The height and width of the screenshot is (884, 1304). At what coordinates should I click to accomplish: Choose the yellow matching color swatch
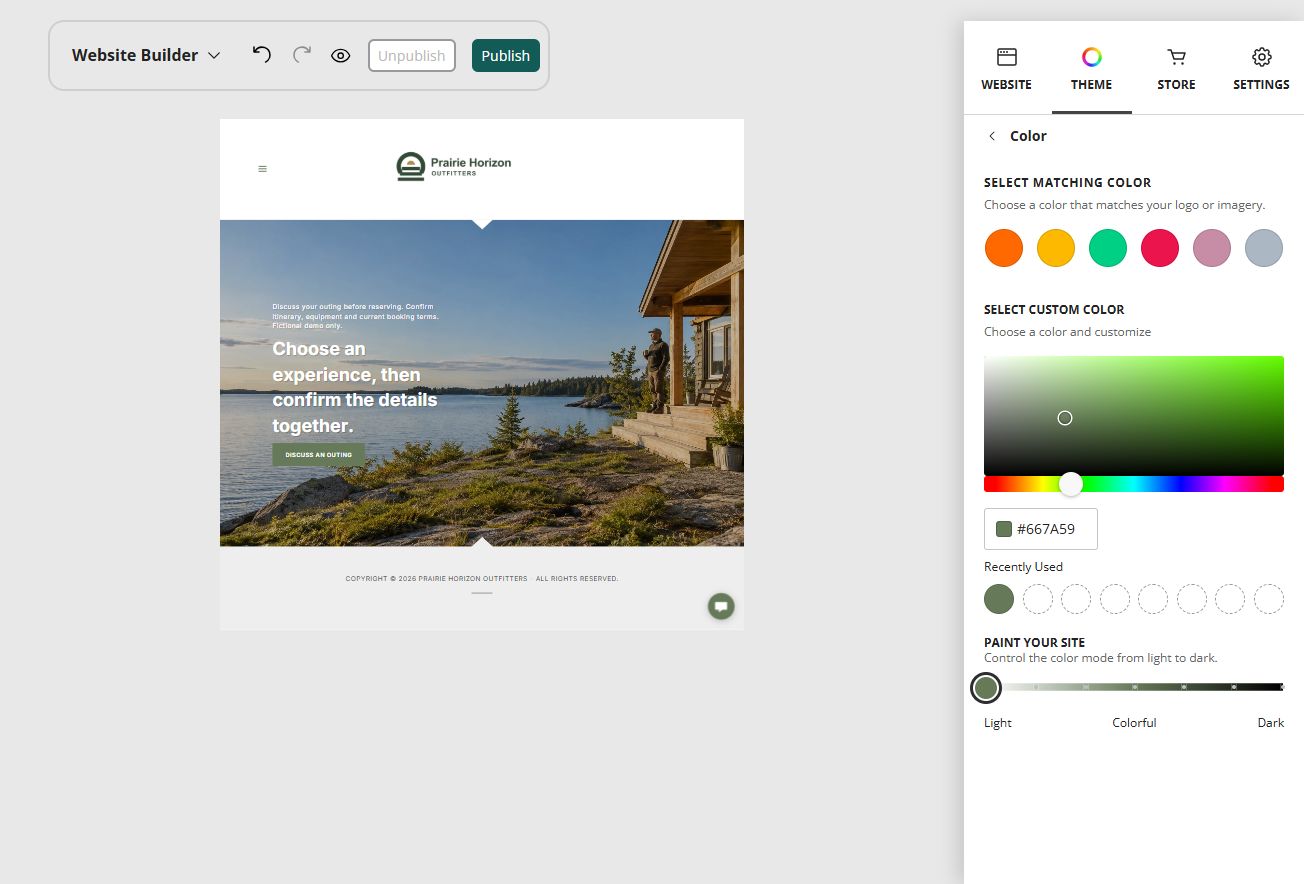(1056, 248)
